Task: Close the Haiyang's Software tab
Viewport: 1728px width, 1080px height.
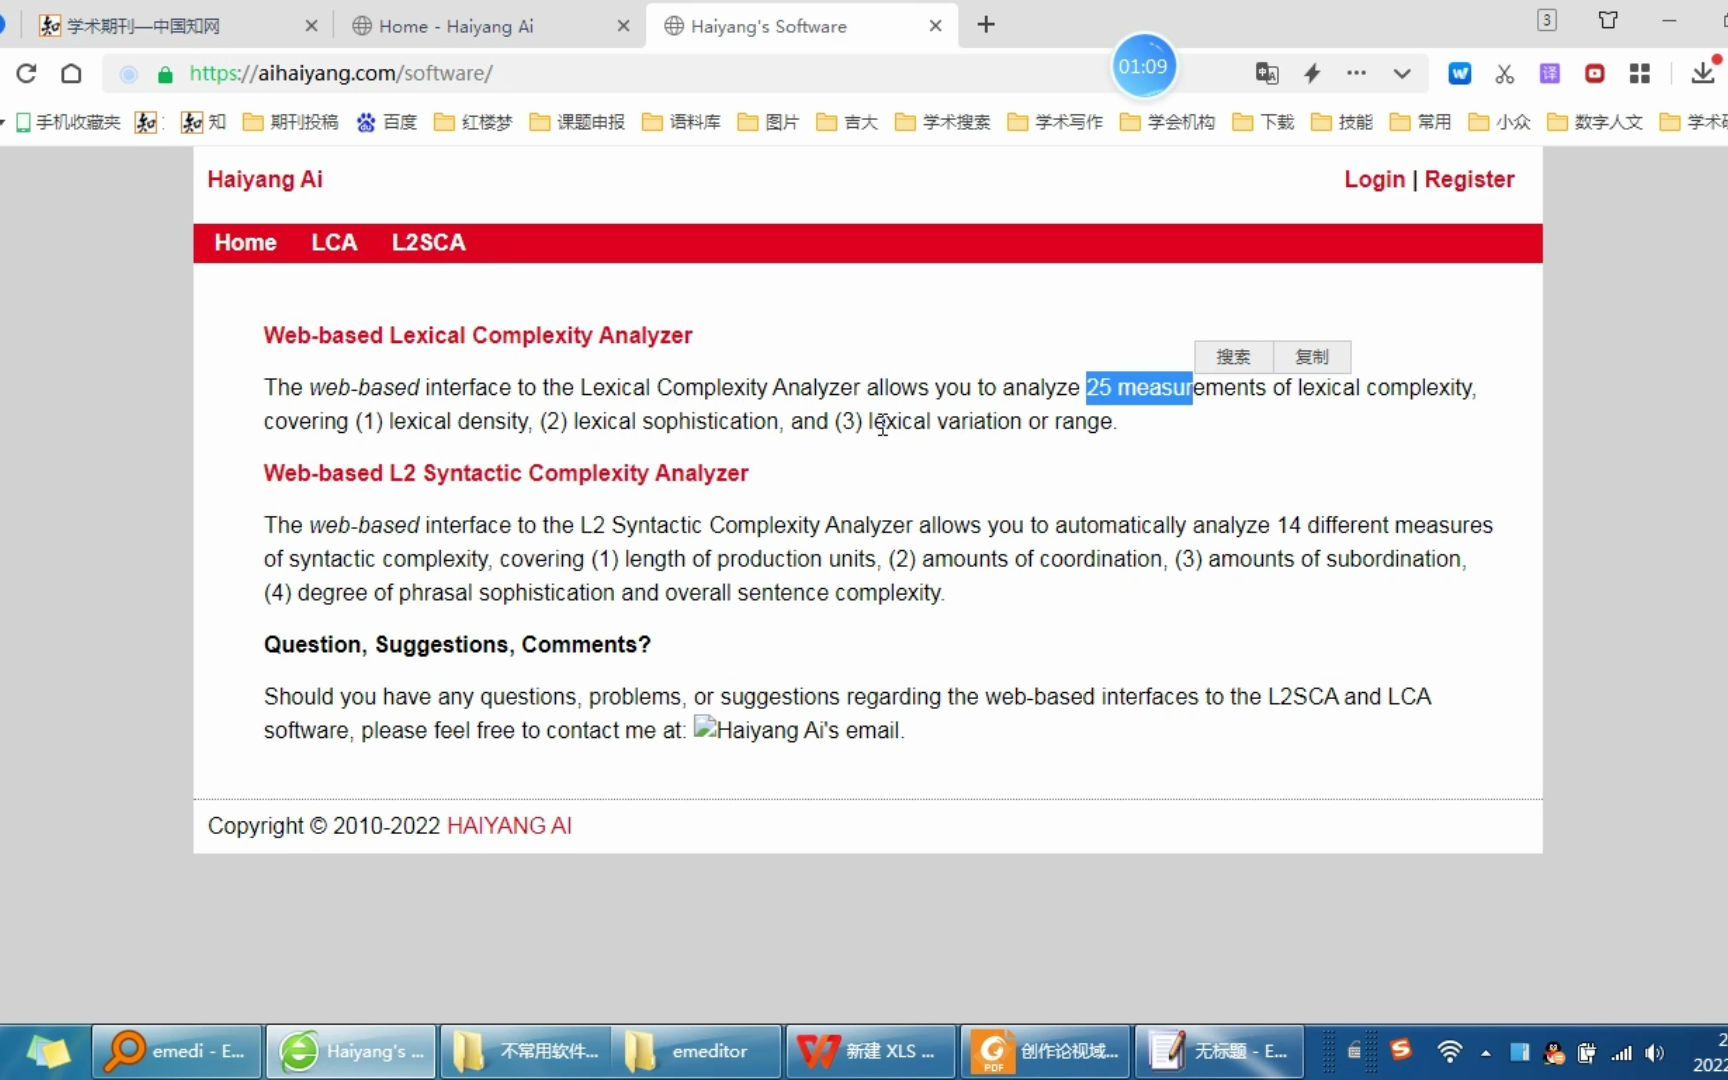Action: [935, 26]
